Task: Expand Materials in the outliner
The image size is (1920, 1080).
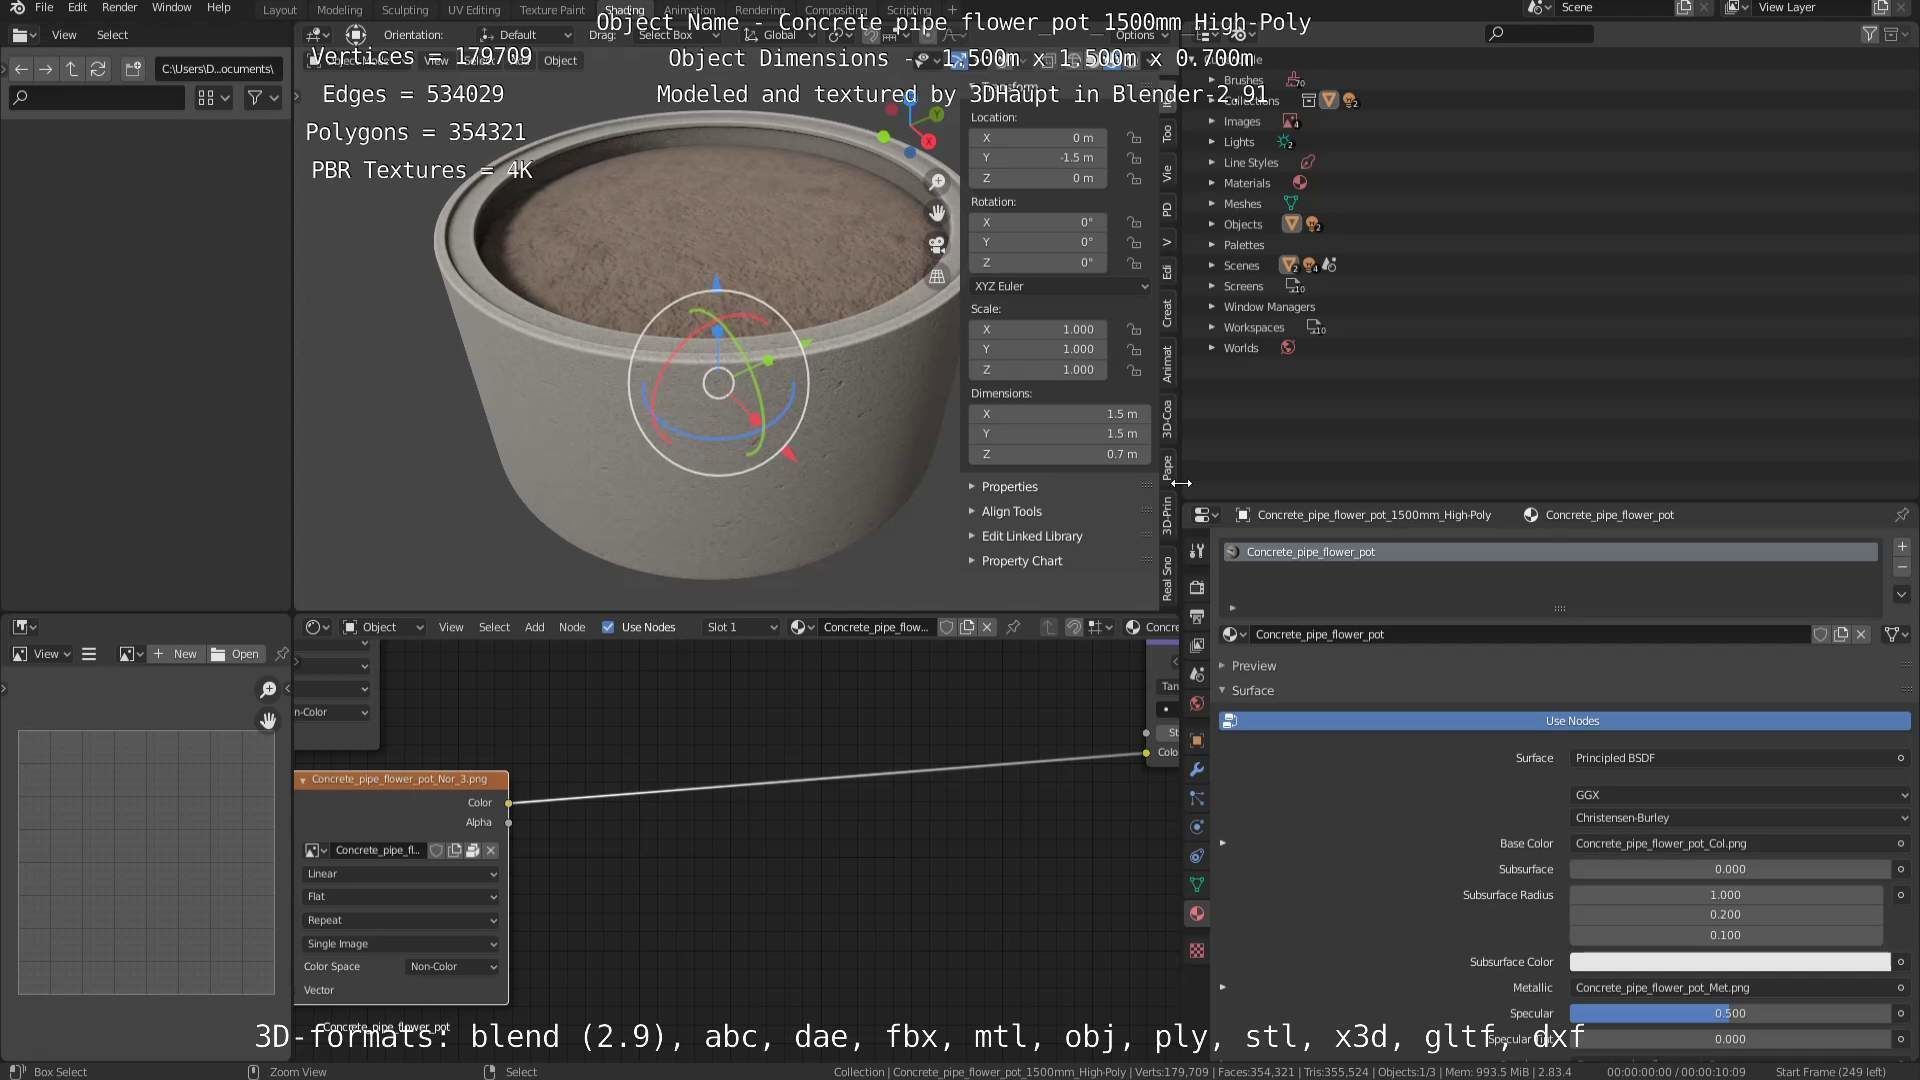Action: point(1211,184)
